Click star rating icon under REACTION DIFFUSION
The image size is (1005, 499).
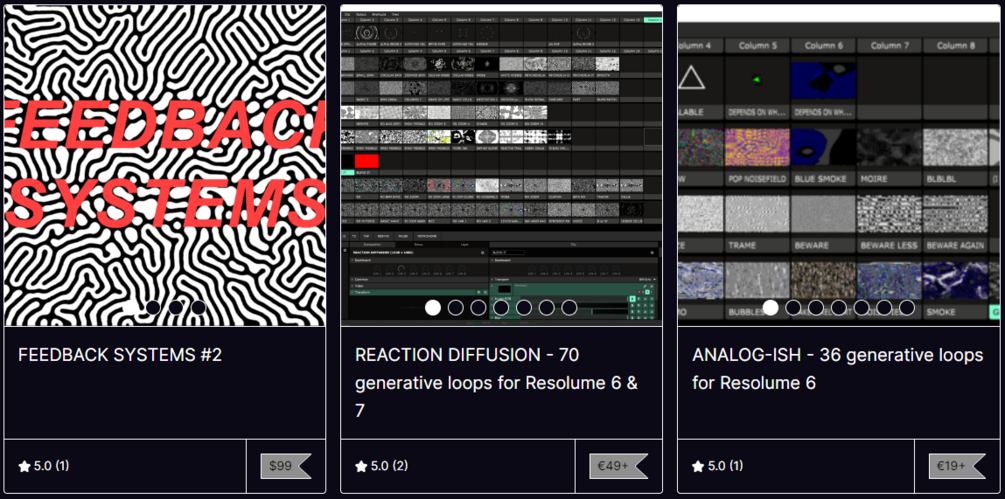361,466
